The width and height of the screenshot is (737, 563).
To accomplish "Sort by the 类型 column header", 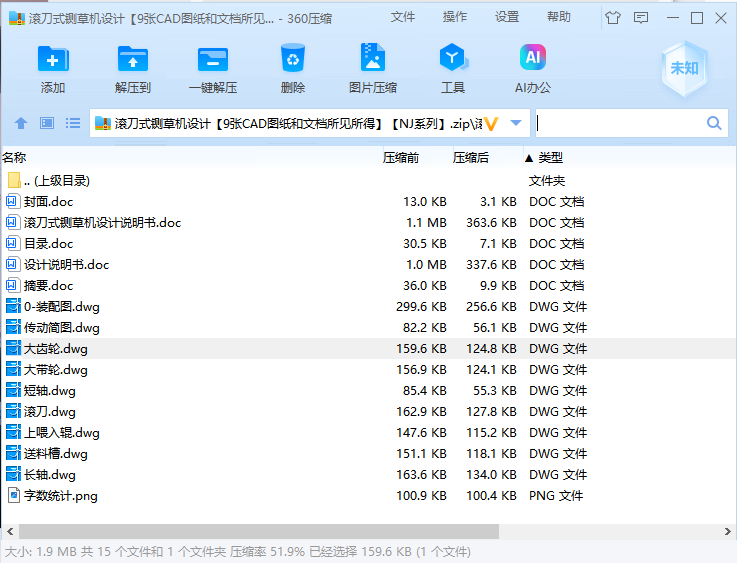I will coord(550,157).
